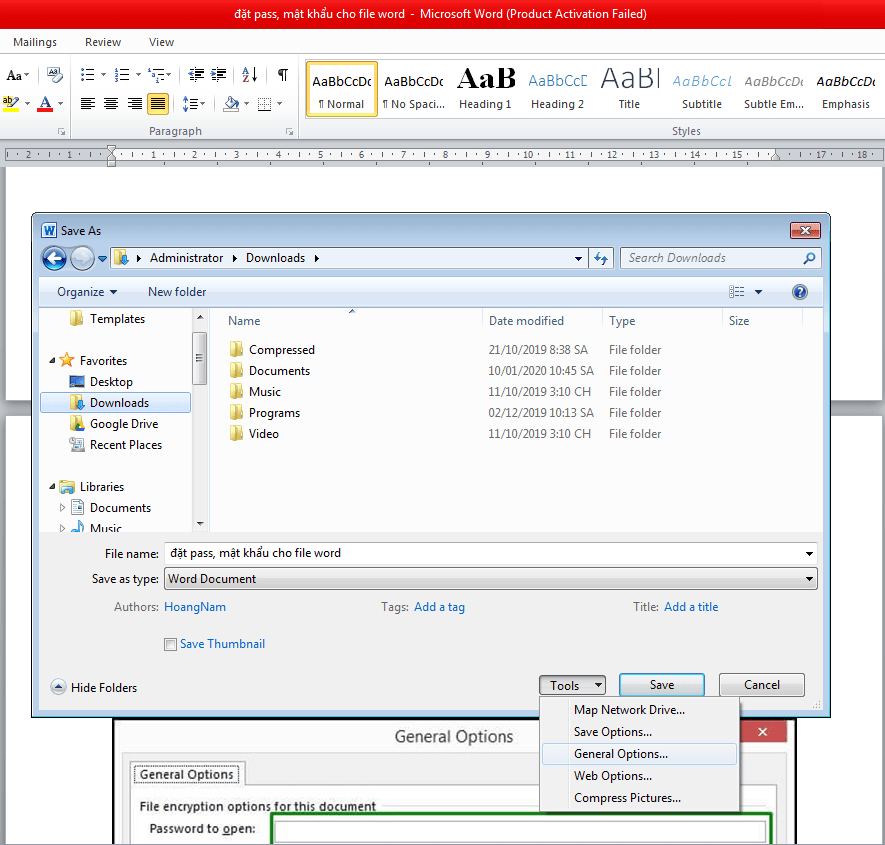Click the Shading paint bucket icon
The width and height of the screenshot is (885, 845).
coord(231,103)
